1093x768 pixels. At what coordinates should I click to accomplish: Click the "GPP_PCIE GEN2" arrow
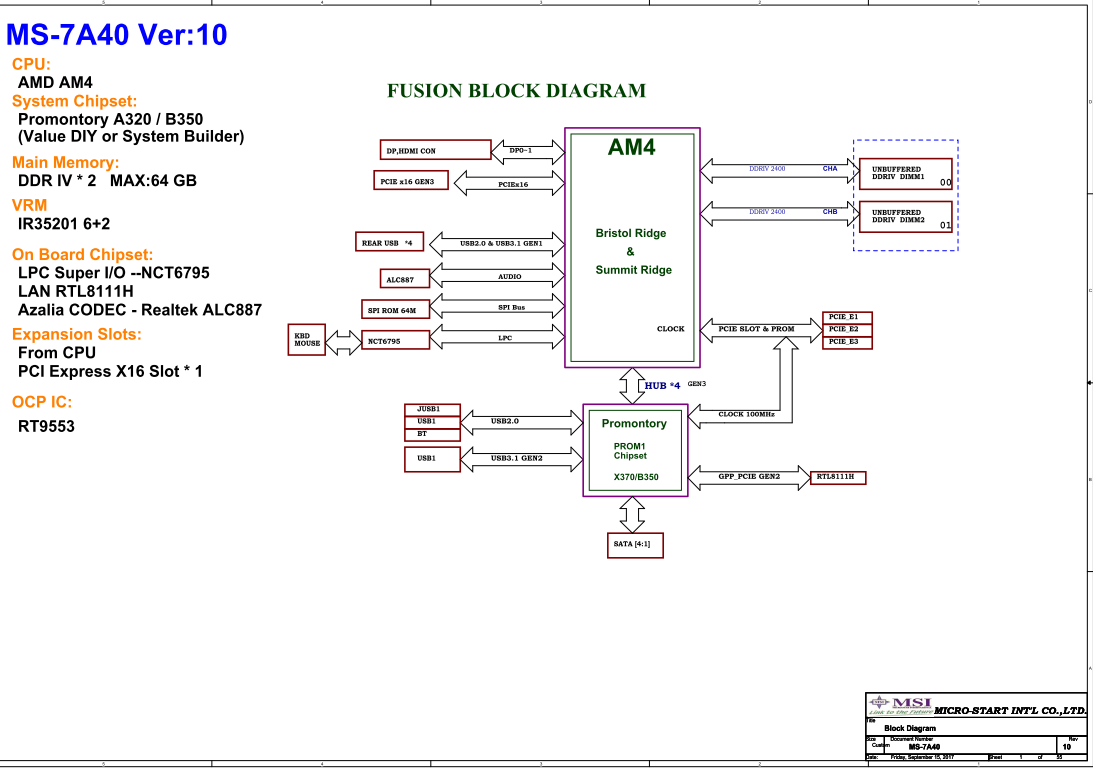(749, 477)
